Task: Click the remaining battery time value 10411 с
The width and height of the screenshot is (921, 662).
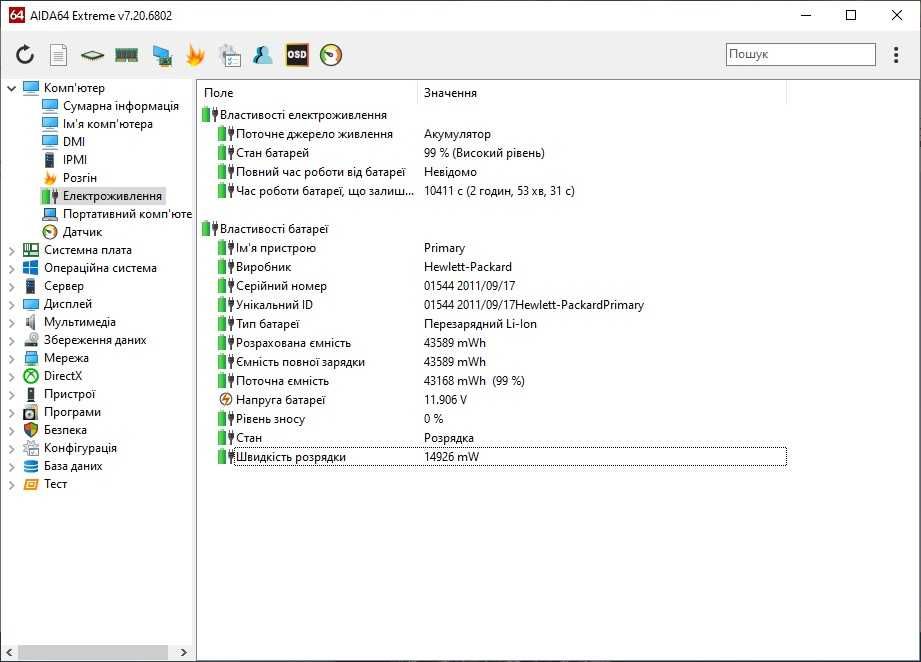Action: pos(499,191)
